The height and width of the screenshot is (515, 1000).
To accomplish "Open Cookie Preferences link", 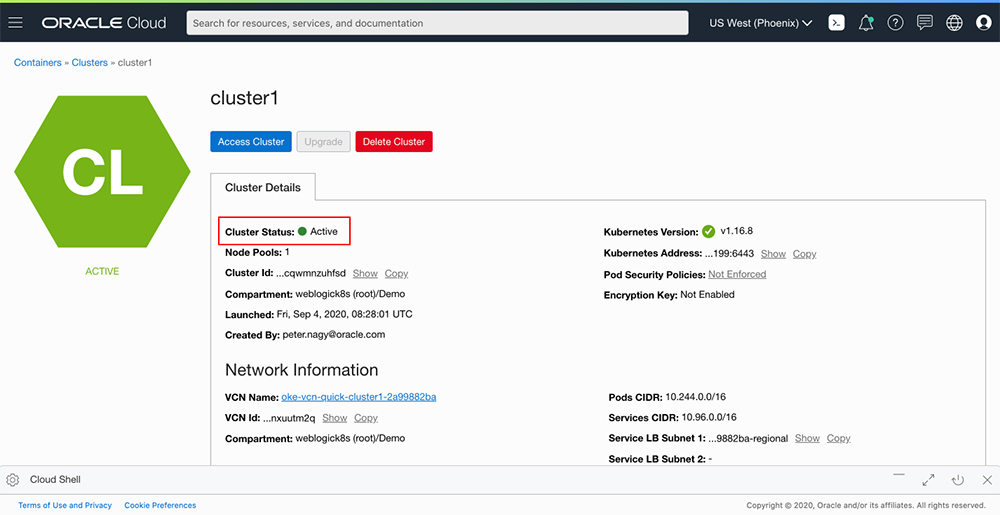I will point(160,505).
